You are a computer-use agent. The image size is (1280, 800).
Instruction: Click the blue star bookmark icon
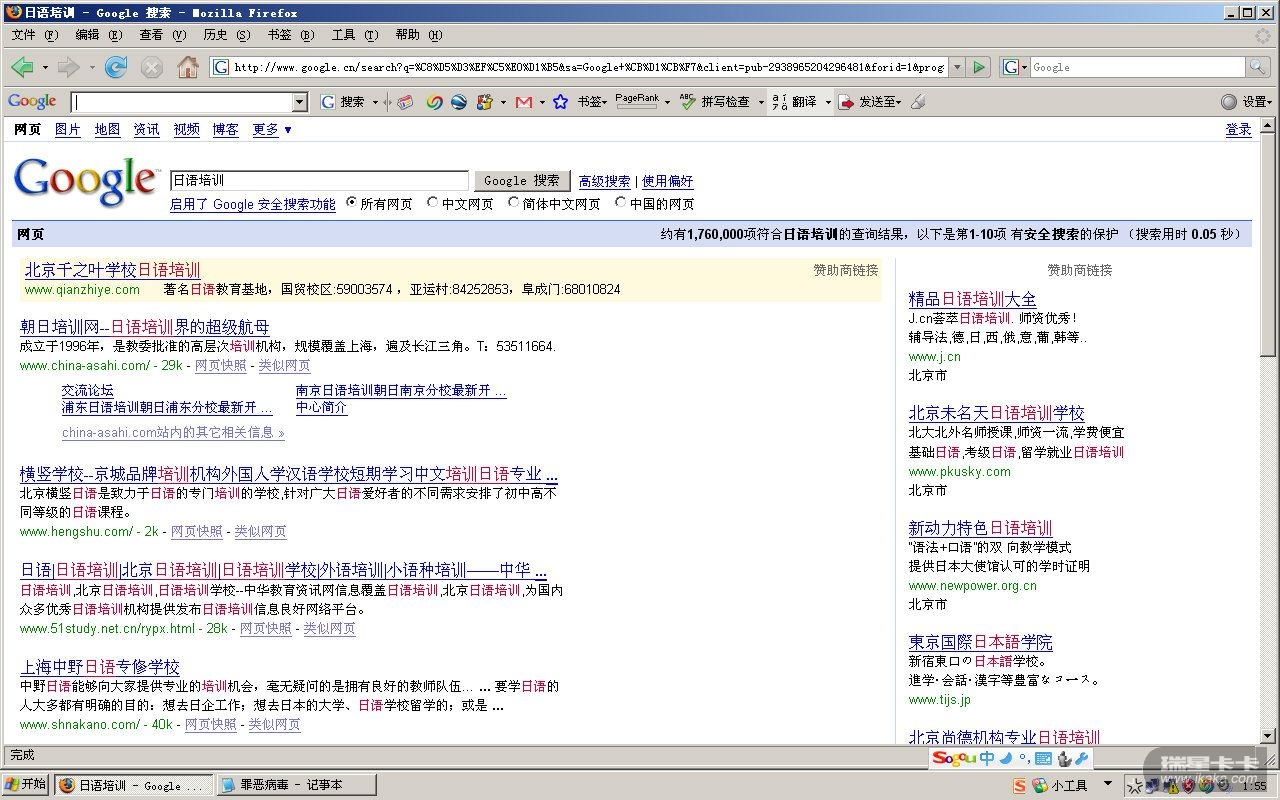point(560,102)
